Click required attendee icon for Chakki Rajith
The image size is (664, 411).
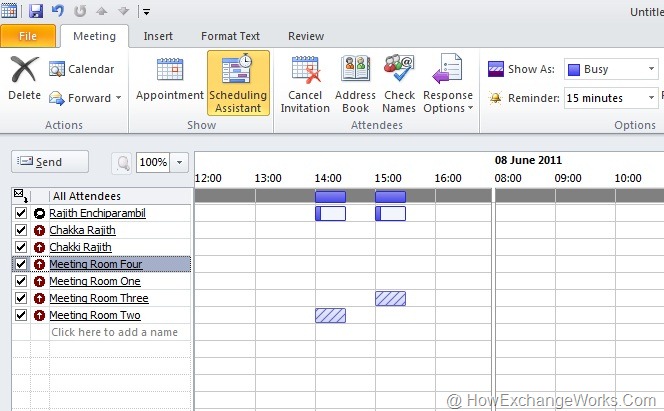(x=39, y=247)
